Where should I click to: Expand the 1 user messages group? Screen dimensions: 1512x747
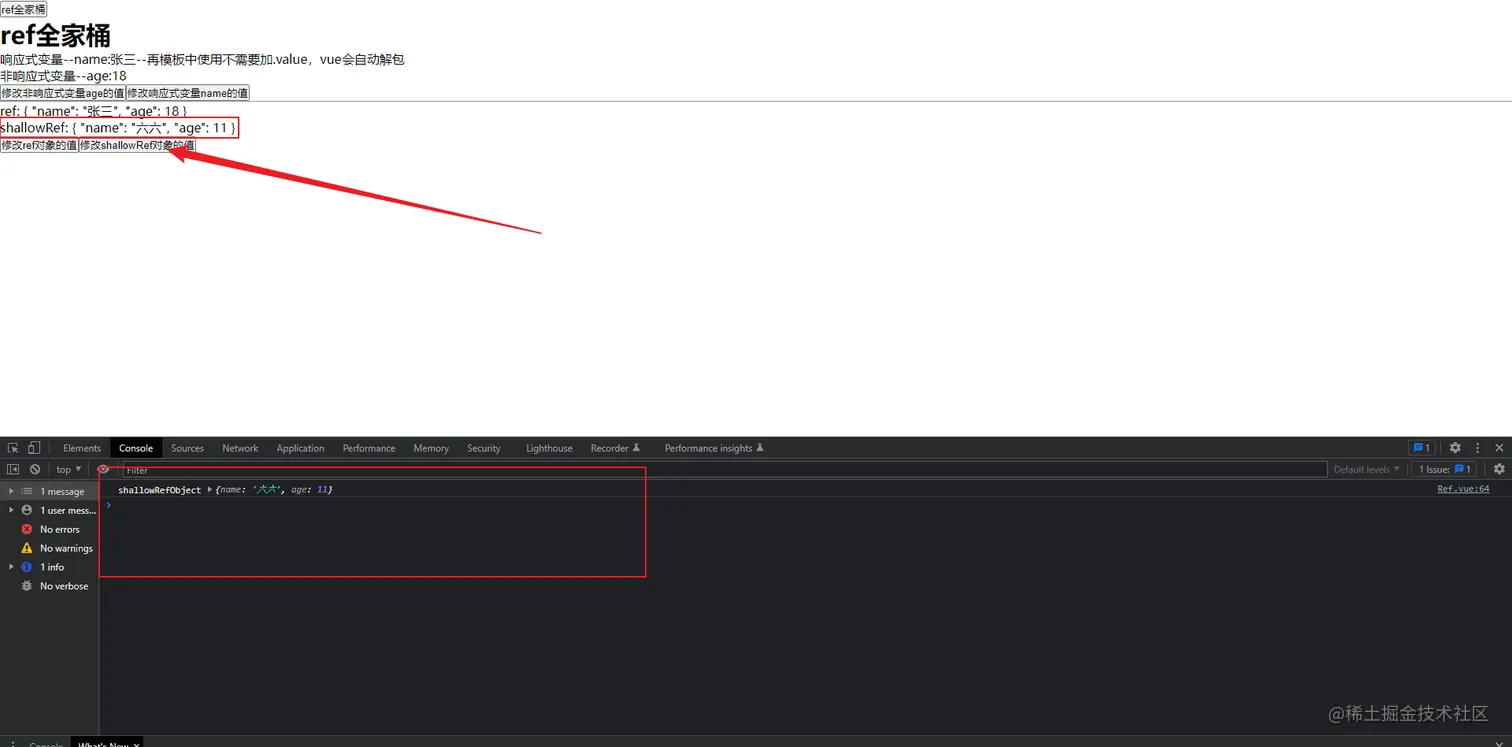point(11,510)
